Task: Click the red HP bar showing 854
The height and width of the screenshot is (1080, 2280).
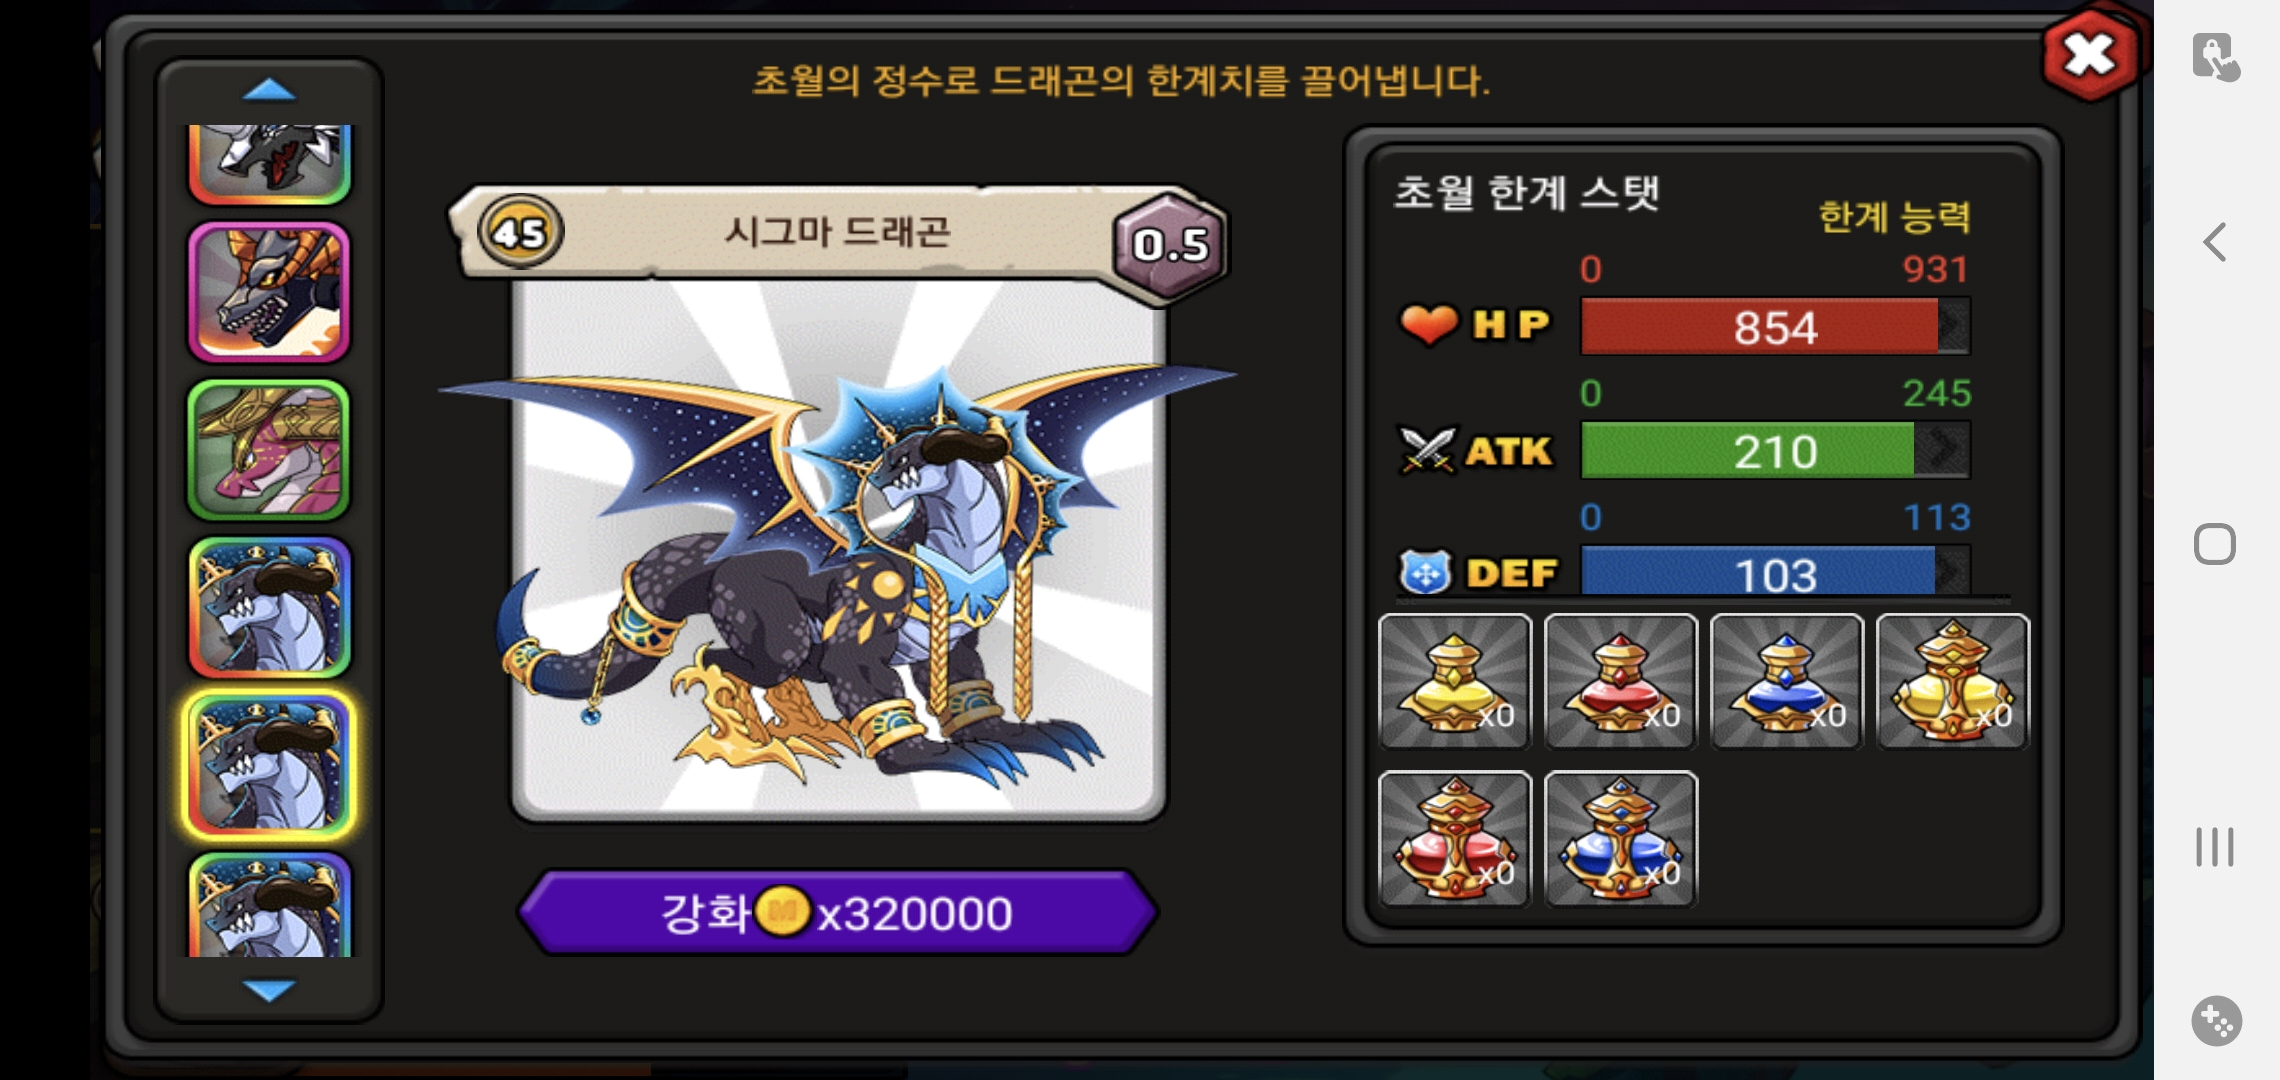Action: [1775, 326]
